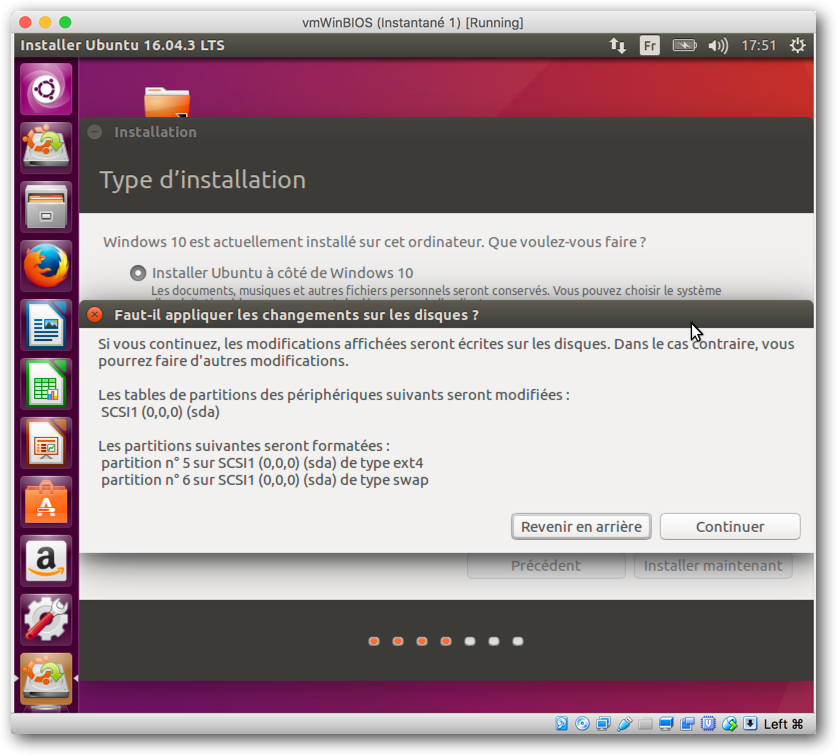Open the sound volume indicator

click(718, 46)
